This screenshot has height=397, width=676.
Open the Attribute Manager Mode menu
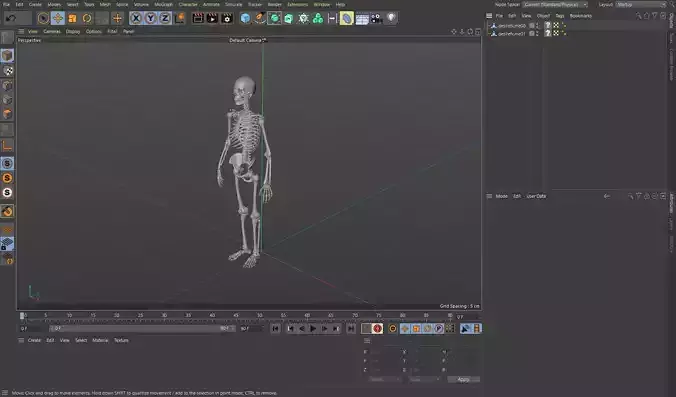501,196
